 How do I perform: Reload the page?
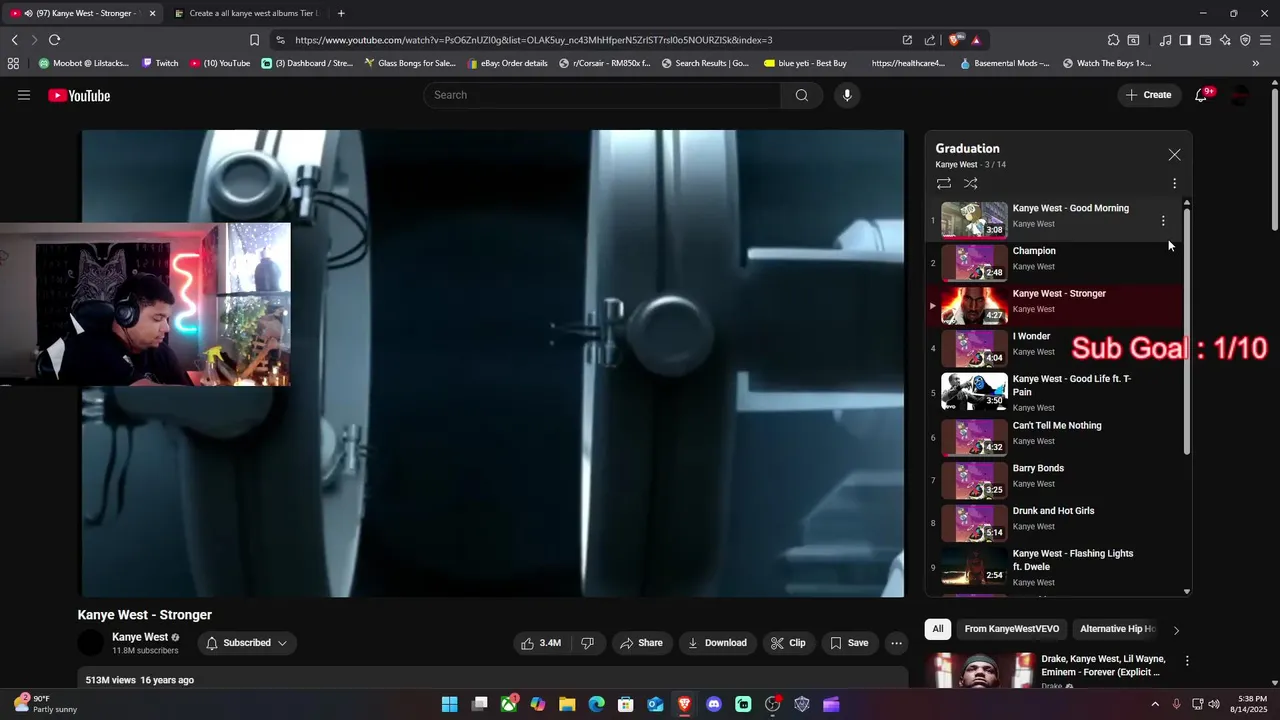tap(54, 40)
